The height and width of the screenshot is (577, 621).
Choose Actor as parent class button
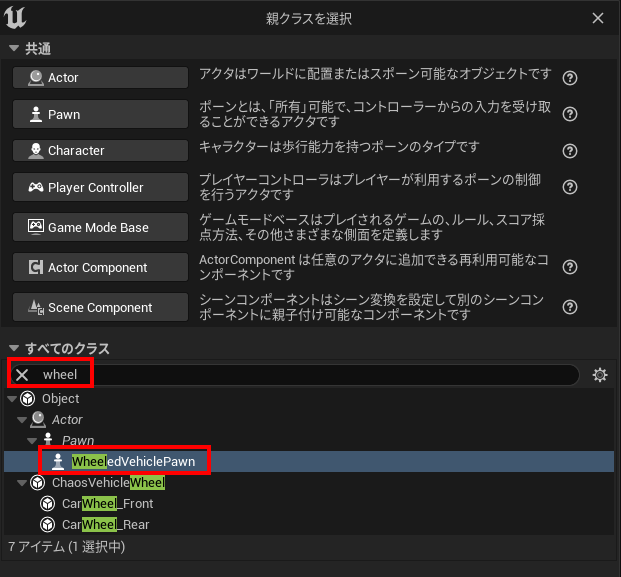(x=100, y=77)
